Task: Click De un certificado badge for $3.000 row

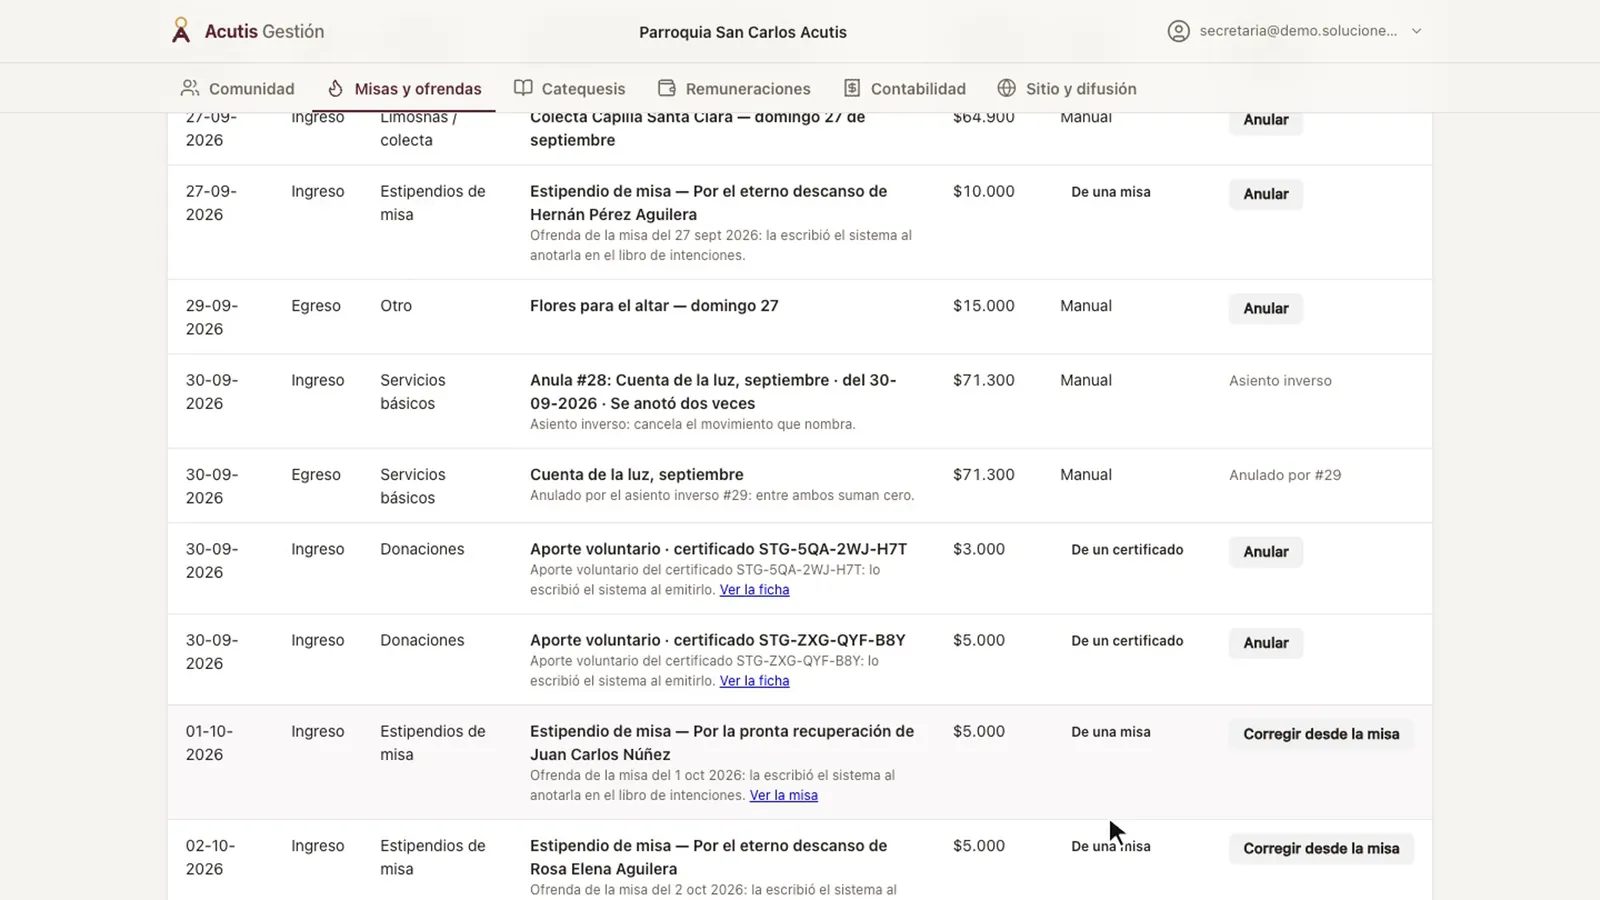Action: tap(1127, 550)
